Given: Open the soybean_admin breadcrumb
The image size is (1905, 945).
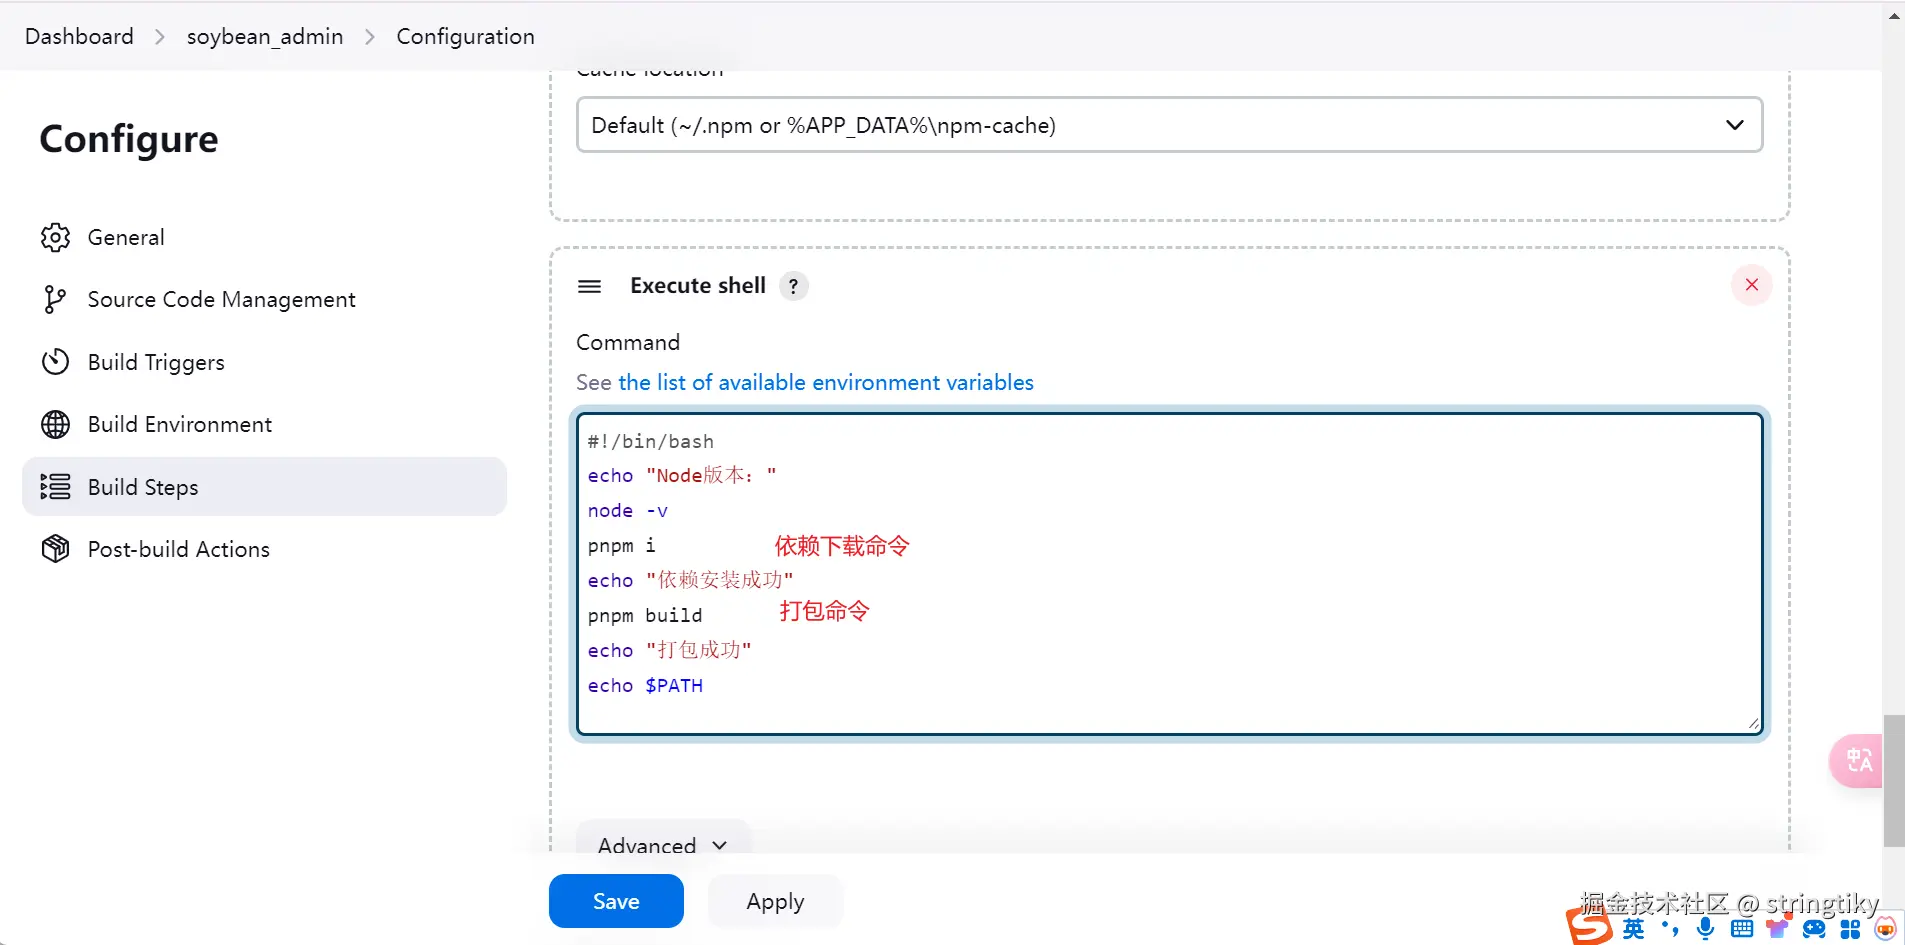Looking at the screenshot, I should coord(265,37).
